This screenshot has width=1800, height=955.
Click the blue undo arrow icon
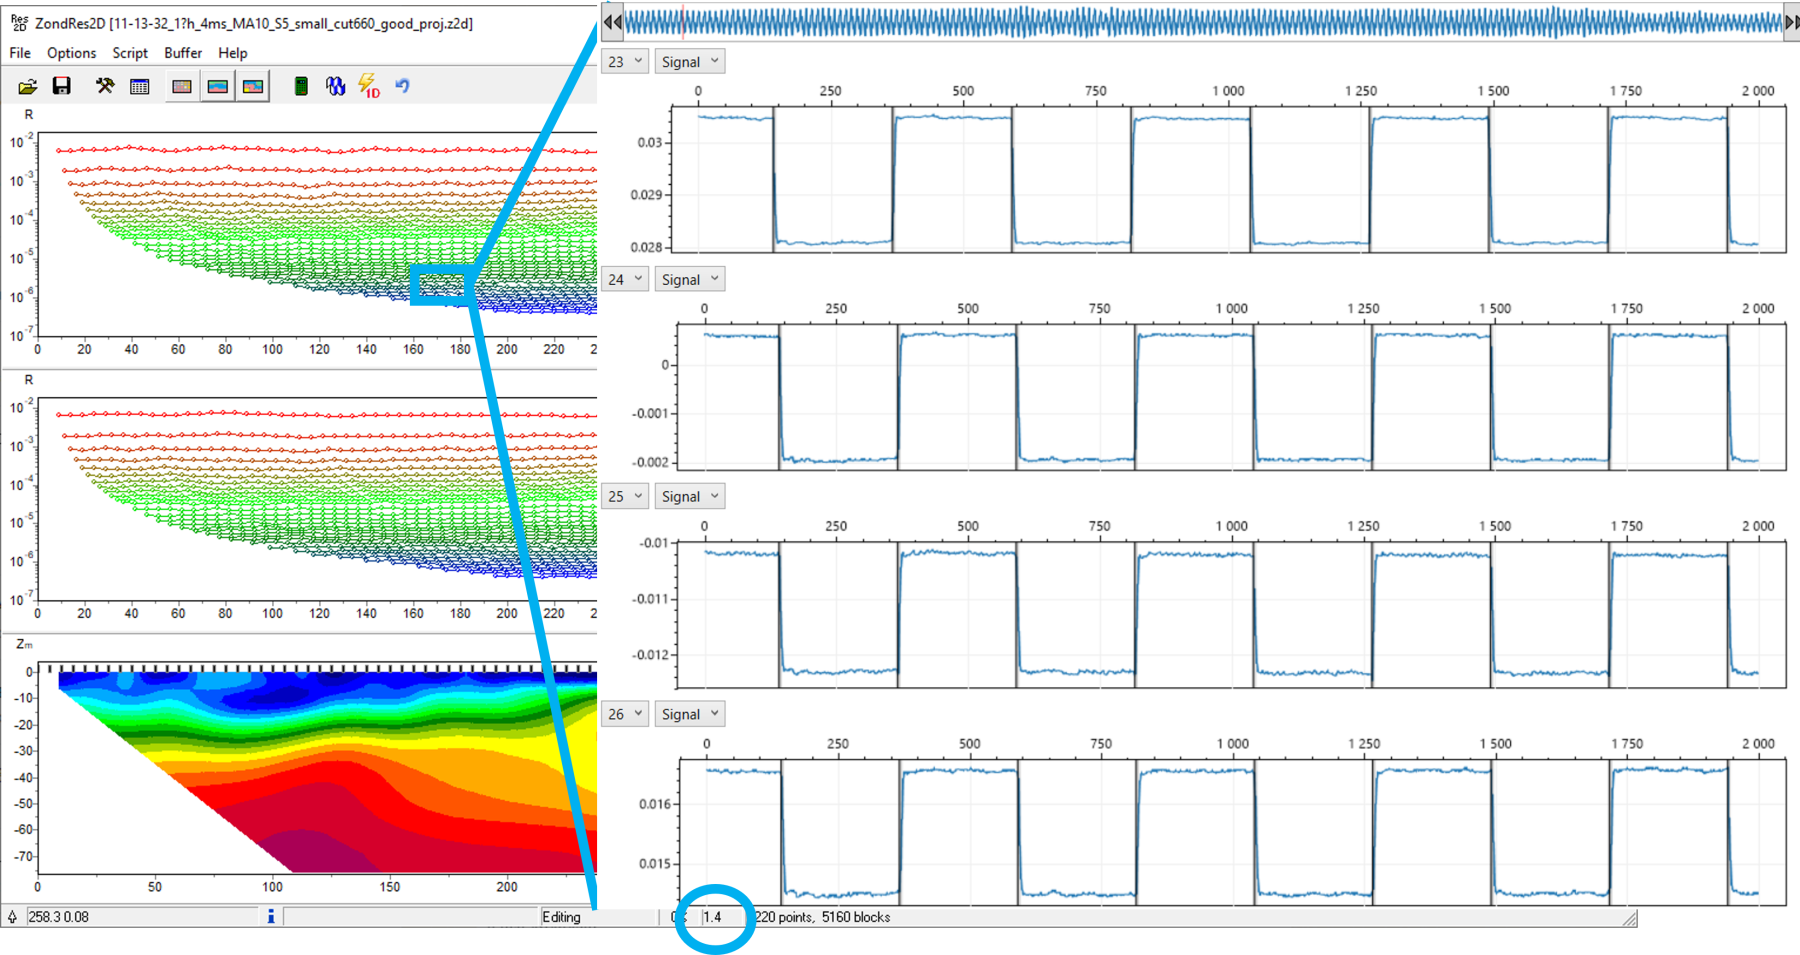402,86
